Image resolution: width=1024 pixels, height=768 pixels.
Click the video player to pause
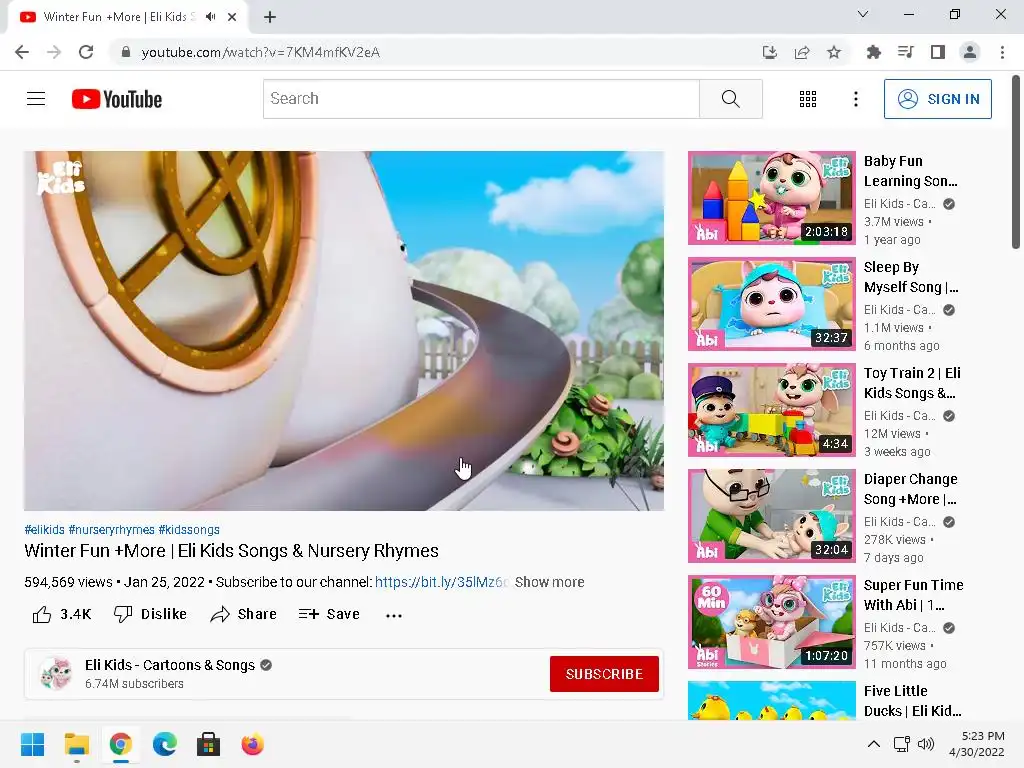[344, 330]
